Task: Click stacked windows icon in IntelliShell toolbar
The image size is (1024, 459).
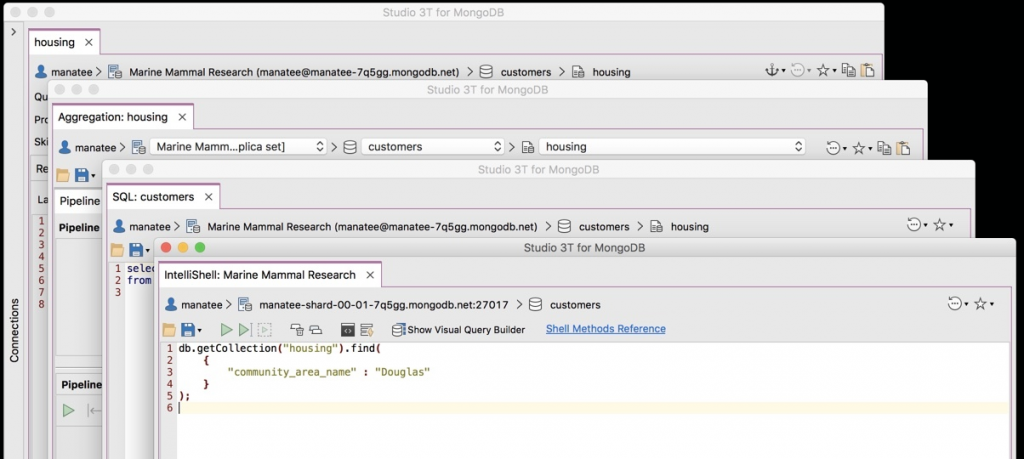Action: [x=315, y=330]
